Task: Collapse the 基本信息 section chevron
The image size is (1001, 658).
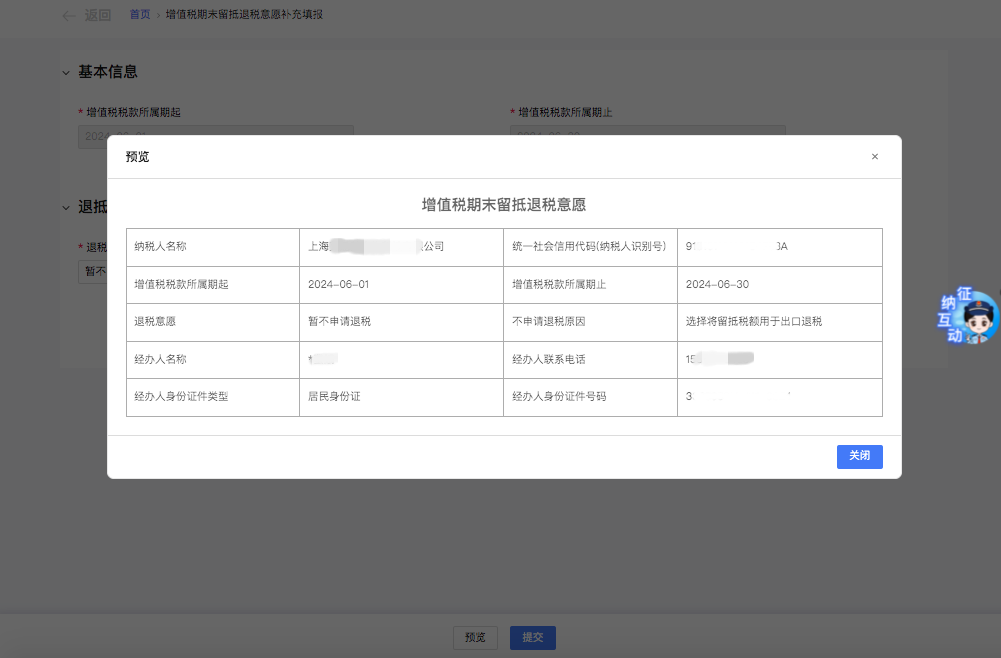Action: (x=66, y=73)
